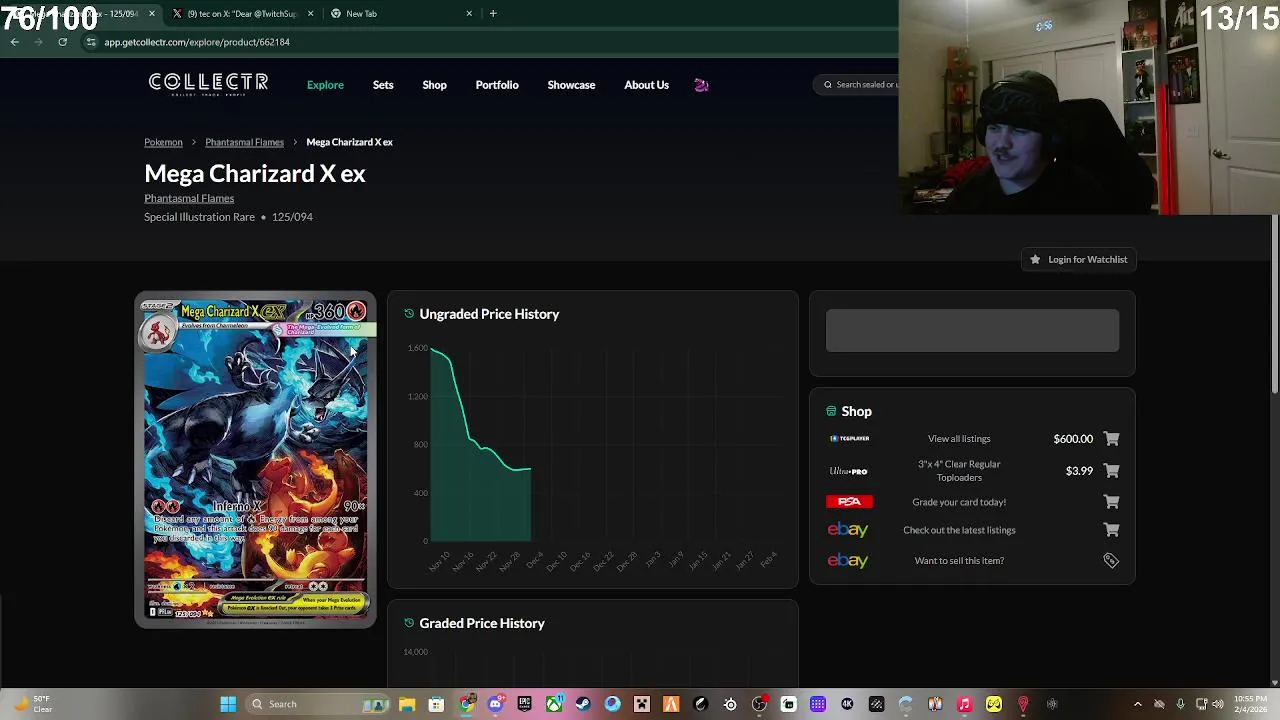The width and height of the screenshot is (1280, 720).
Task: Open the About Us menu item
Action: click(x=646, y=85)
